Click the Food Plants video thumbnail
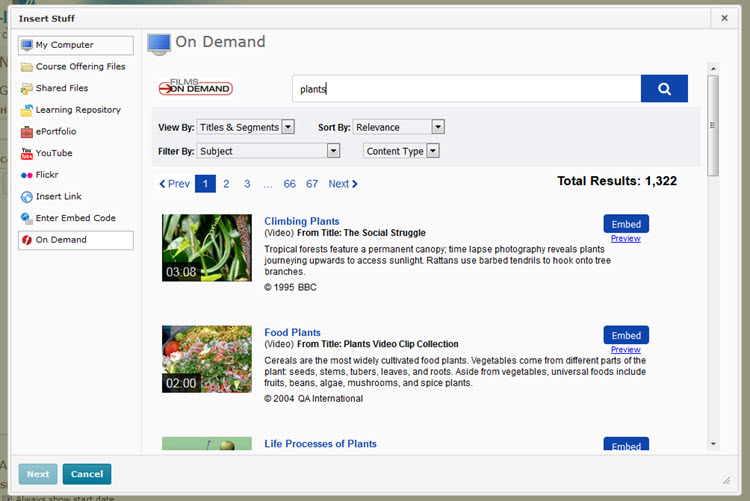The image size is (750, 501). coord(207,359)
